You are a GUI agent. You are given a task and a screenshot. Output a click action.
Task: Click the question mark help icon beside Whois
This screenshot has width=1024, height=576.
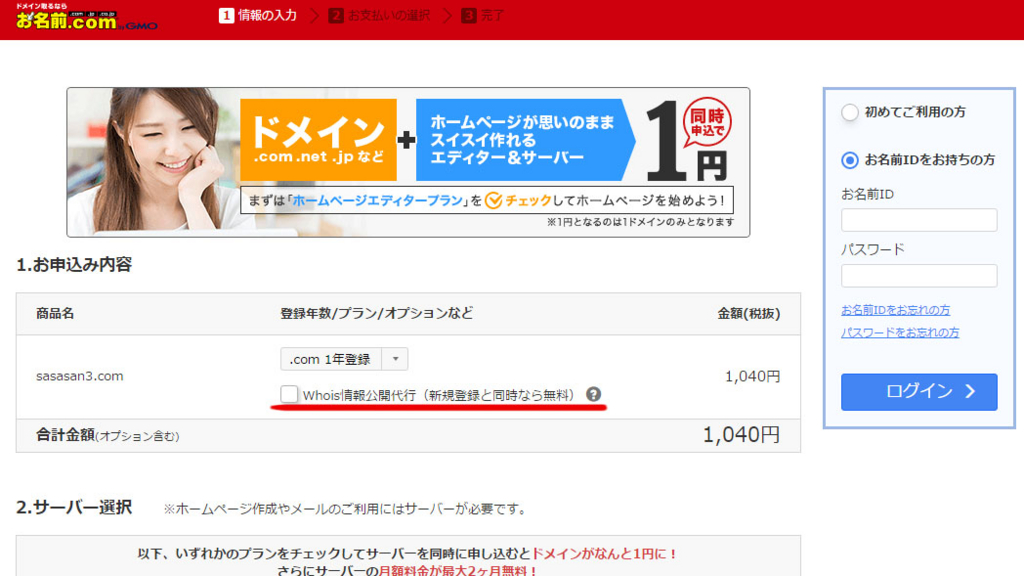(x=593, y=394)
